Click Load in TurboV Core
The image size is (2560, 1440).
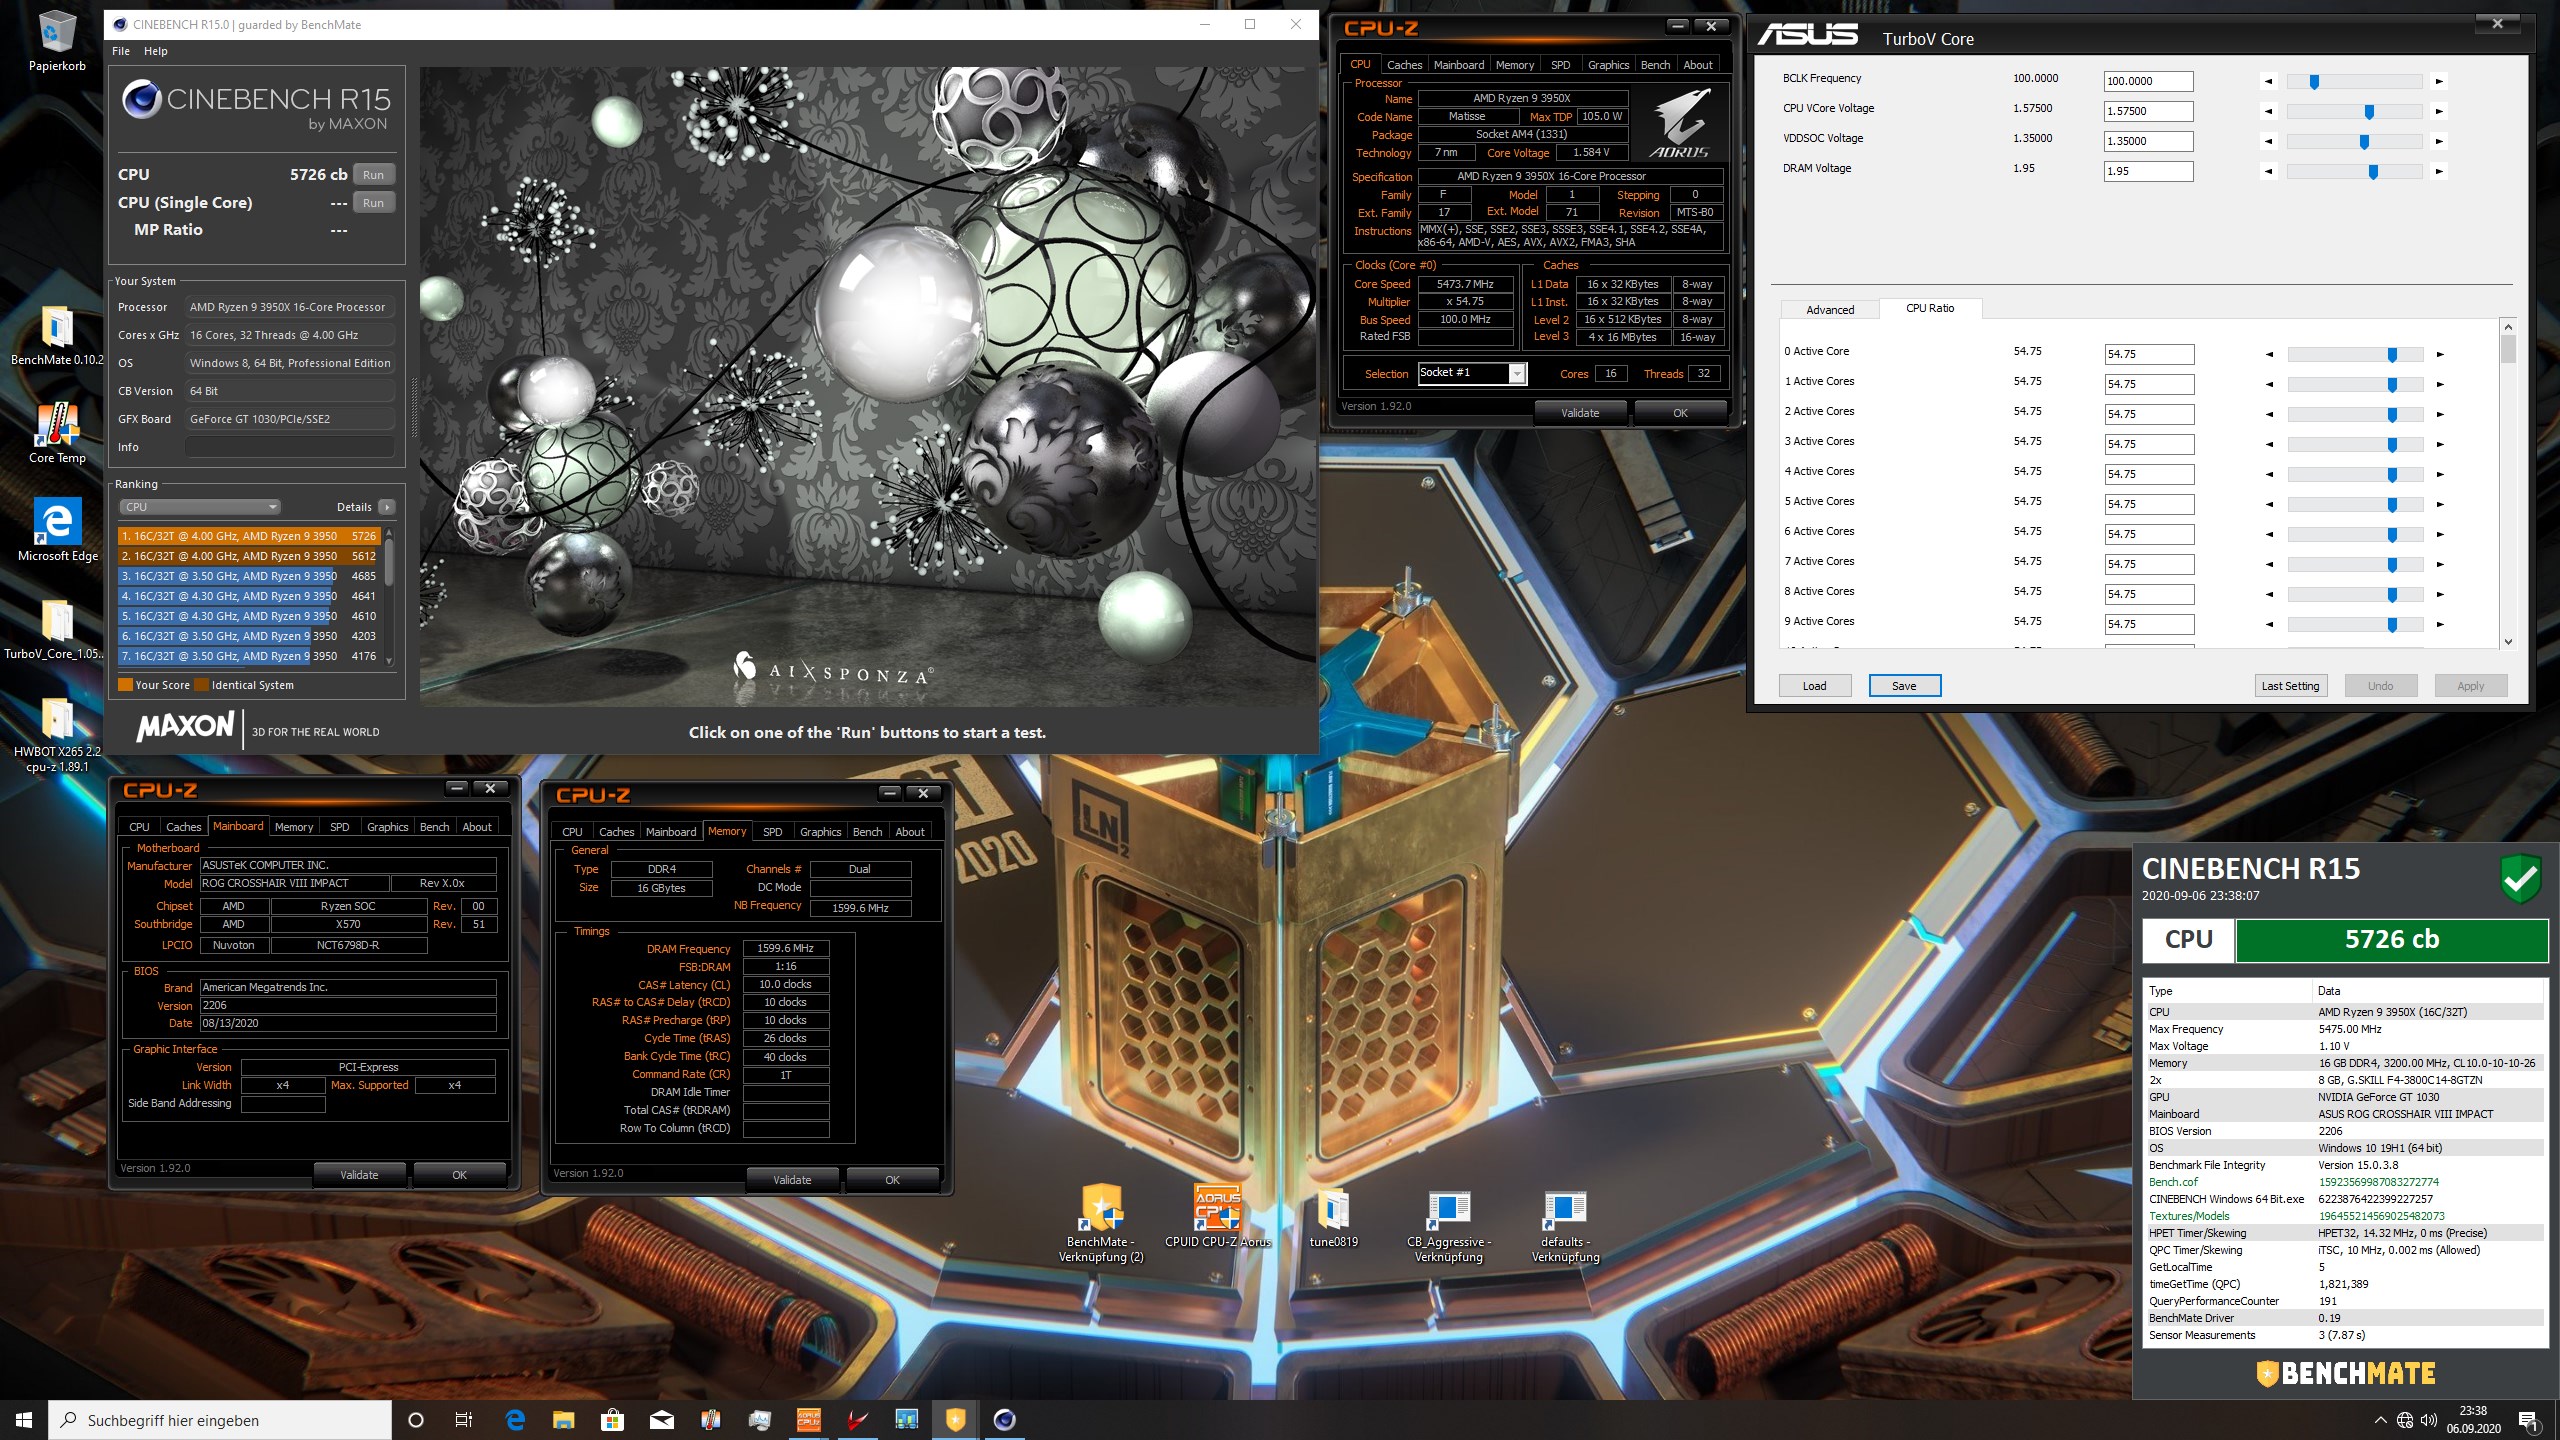pos(1814,686)
